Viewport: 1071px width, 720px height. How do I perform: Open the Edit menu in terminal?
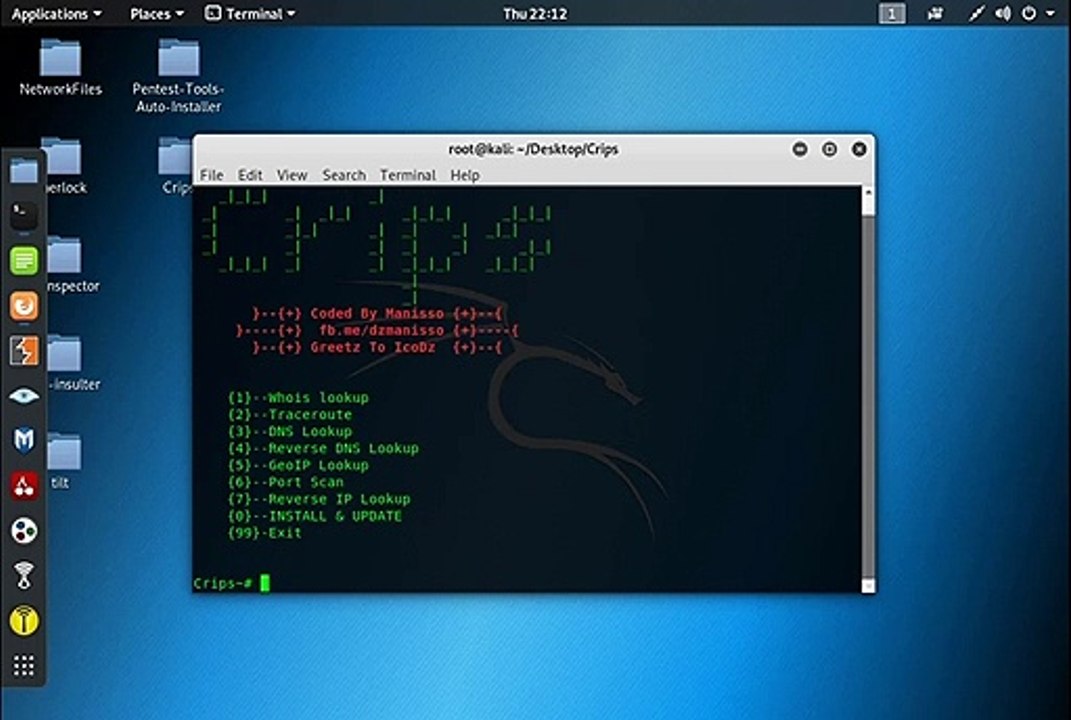(x=250, y=176)
